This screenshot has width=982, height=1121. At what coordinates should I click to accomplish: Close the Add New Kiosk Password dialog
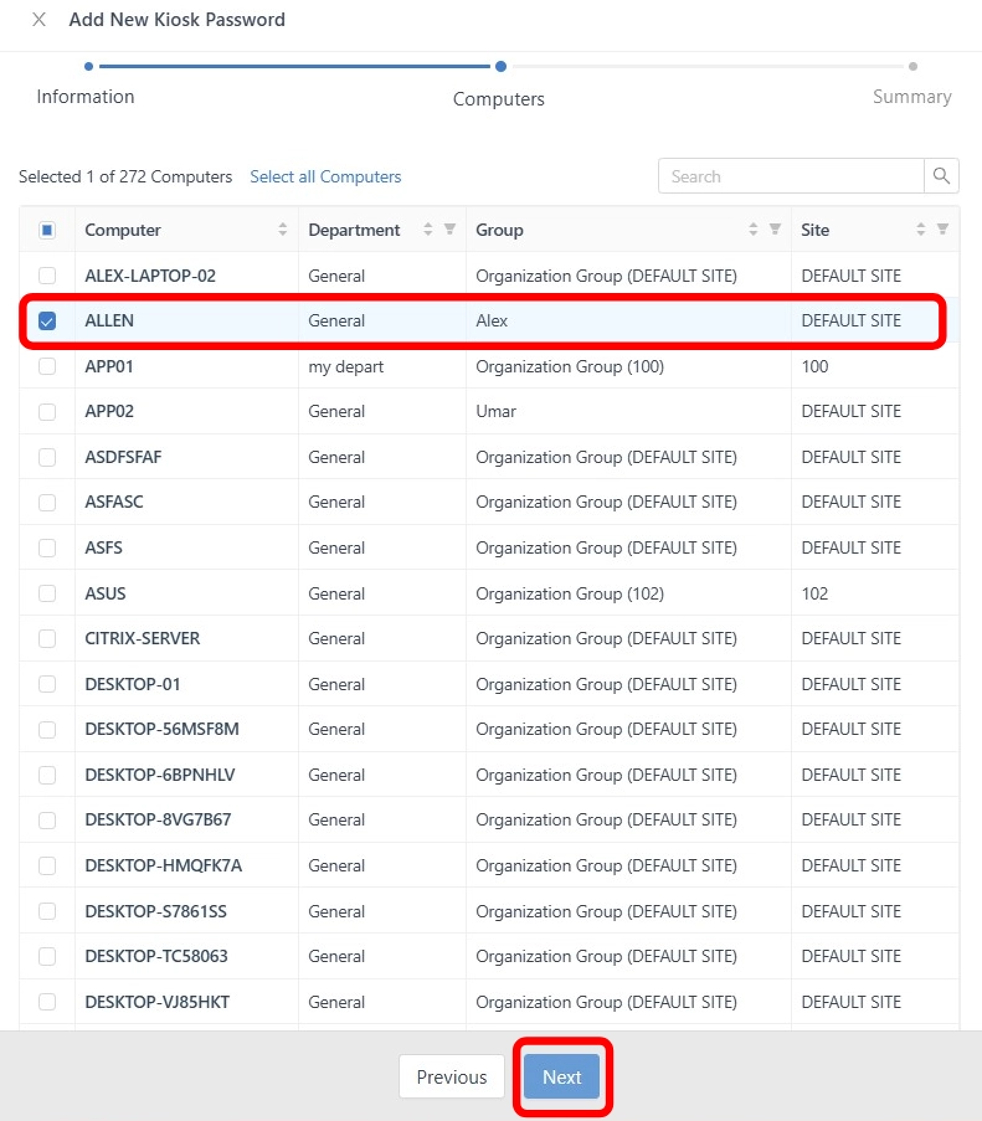(39, 19)
